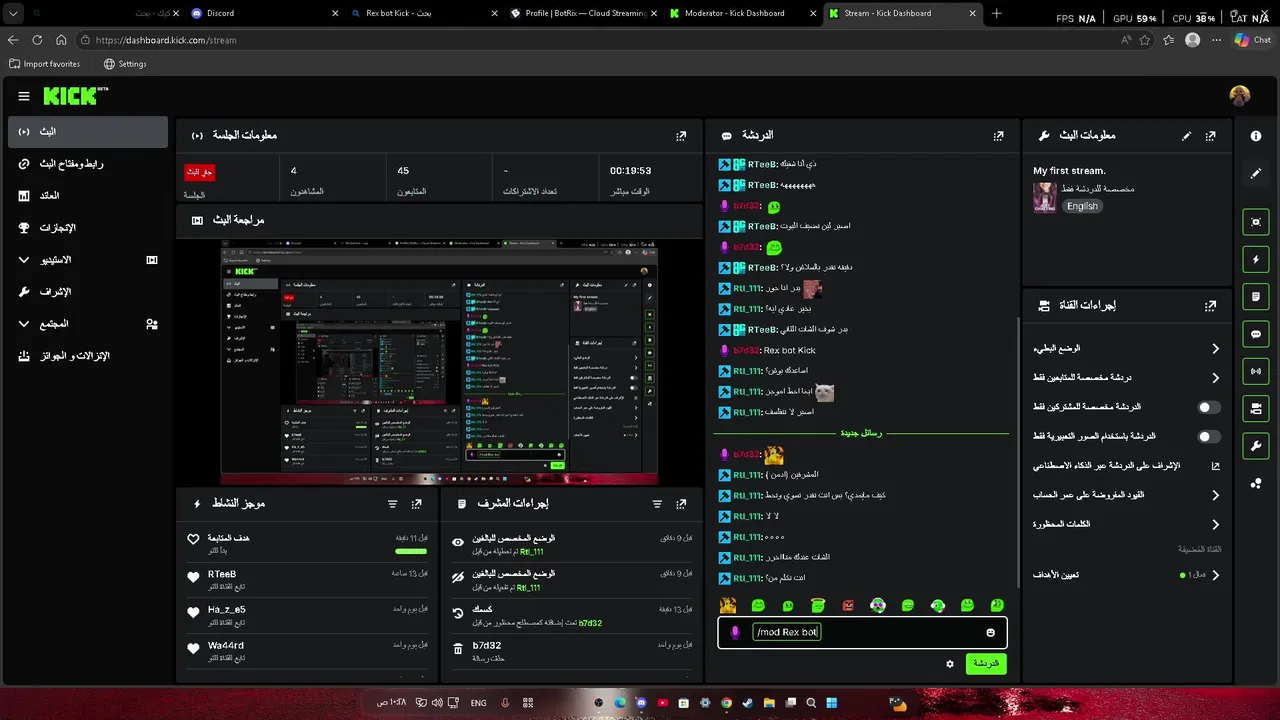Expand the Community section in left sidebar
Image resolution: width=1280 pixels, height=720 pixels.
click(88, 324)
